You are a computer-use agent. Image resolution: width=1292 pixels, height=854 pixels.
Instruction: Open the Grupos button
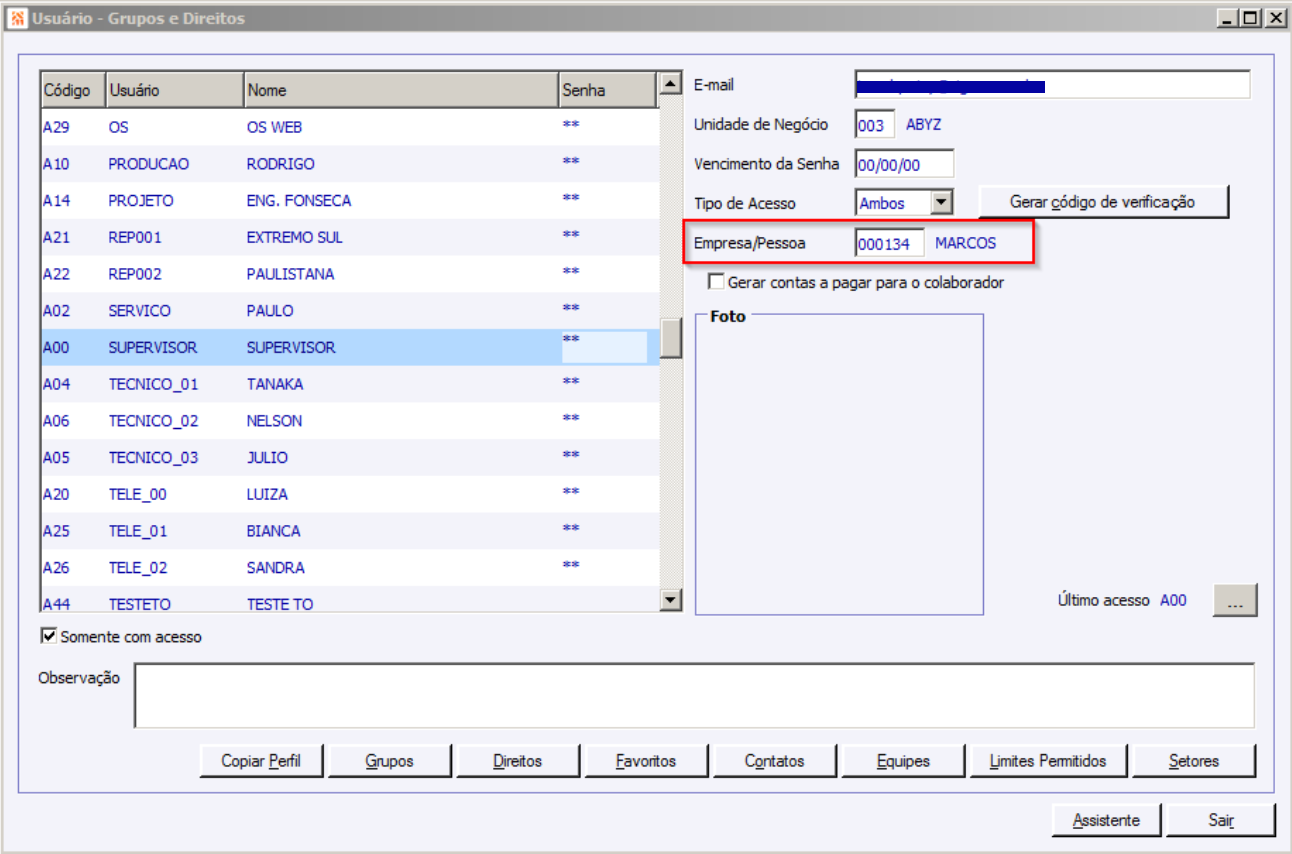coord(390,761)
